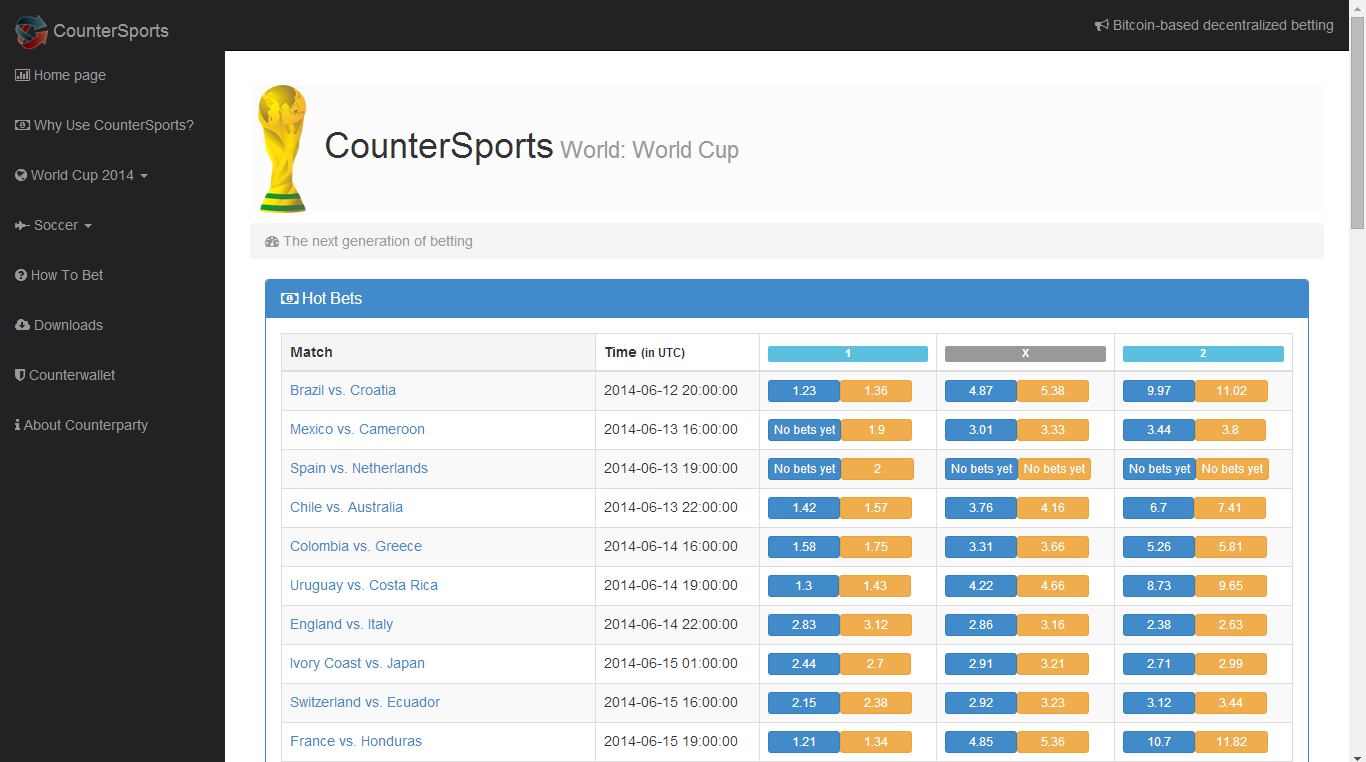Image resolution: width=1366 pixels, height=762 pixels.
Task: Click the 9.65 odds for Uruguay vs. Costa Rica
Action: coord(1231,586)
